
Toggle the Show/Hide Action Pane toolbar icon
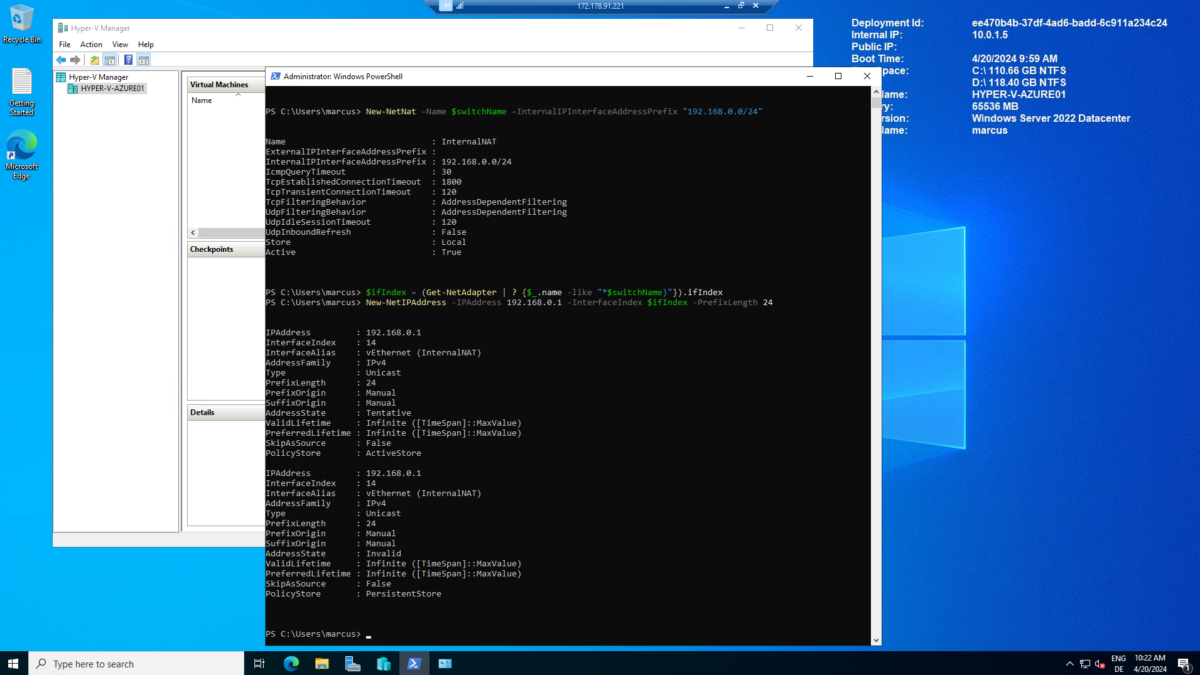click(x=143, y=59)
